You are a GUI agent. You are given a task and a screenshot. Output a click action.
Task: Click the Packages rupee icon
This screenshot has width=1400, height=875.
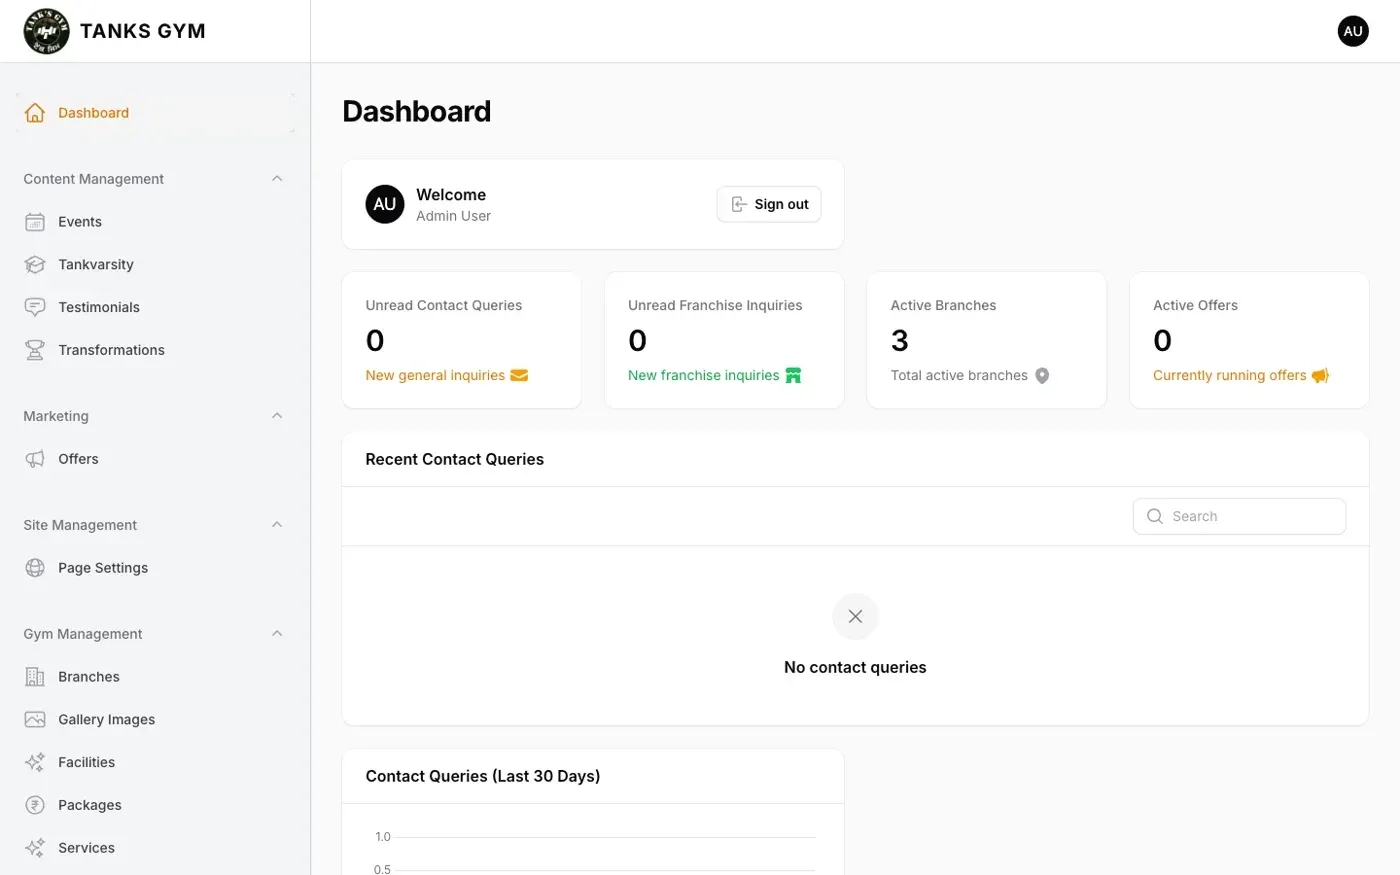[x=35, y=805]
